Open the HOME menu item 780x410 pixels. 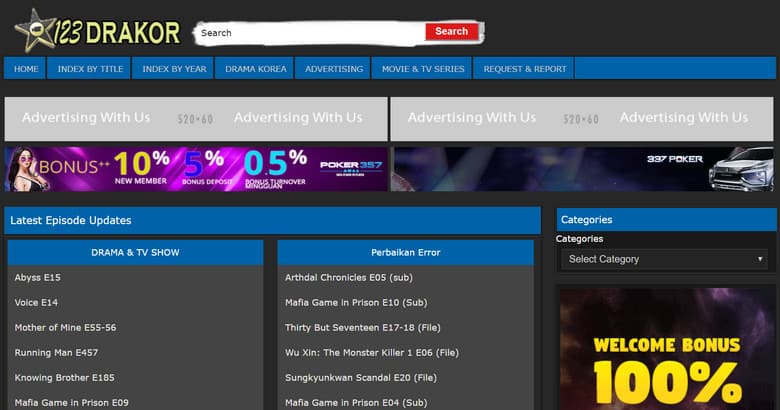[x=26, y=69]
